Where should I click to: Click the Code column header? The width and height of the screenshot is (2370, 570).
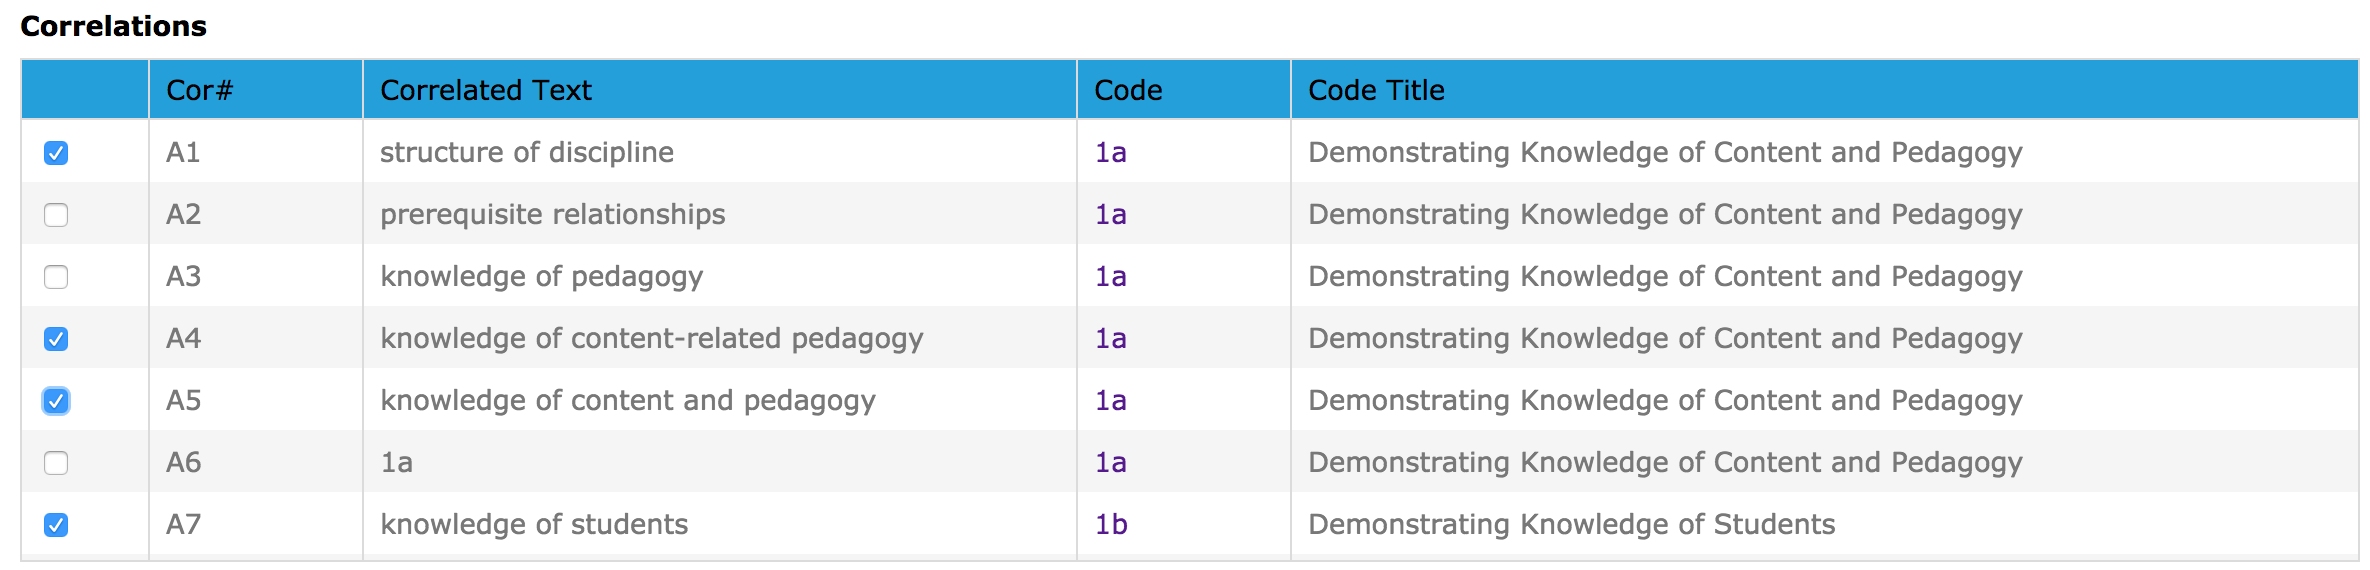(x=1184, y=90)
